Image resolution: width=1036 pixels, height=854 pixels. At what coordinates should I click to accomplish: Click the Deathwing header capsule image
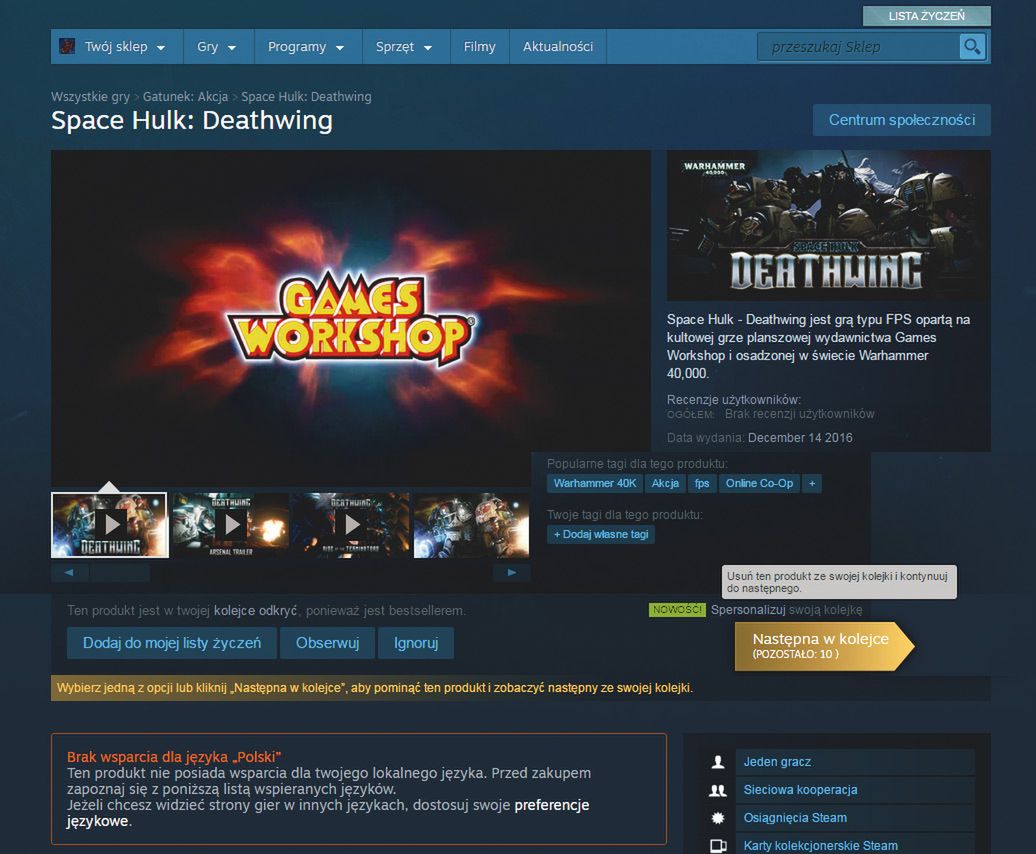pyautogui.click(x=829, y=225)
